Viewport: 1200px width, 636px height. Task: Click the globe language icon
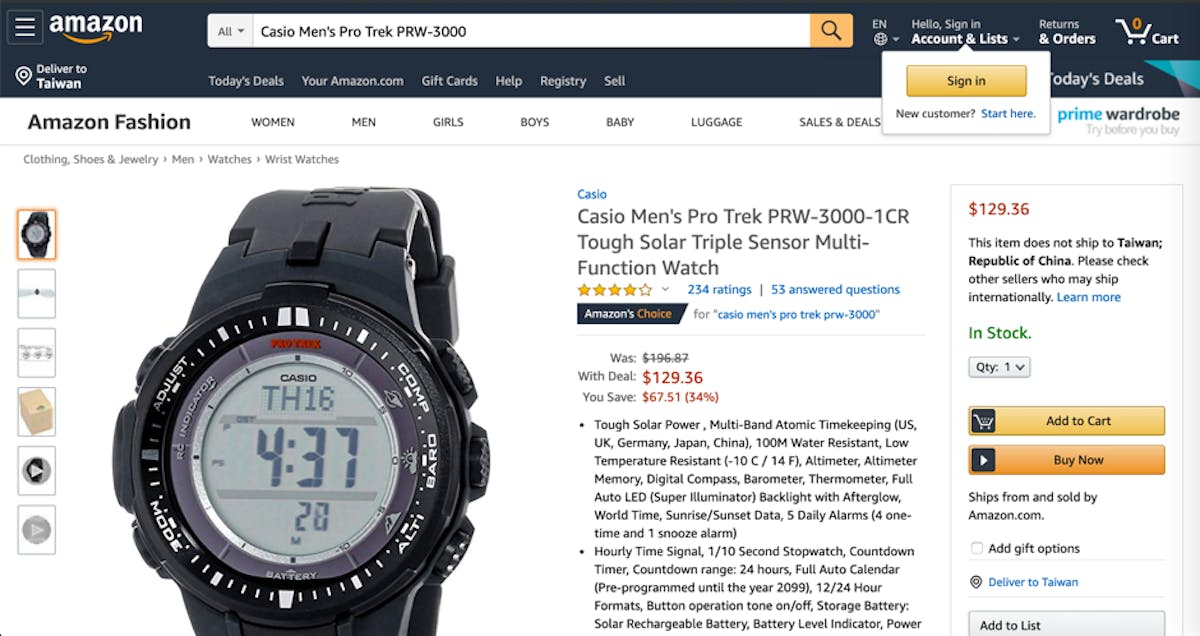880,39
